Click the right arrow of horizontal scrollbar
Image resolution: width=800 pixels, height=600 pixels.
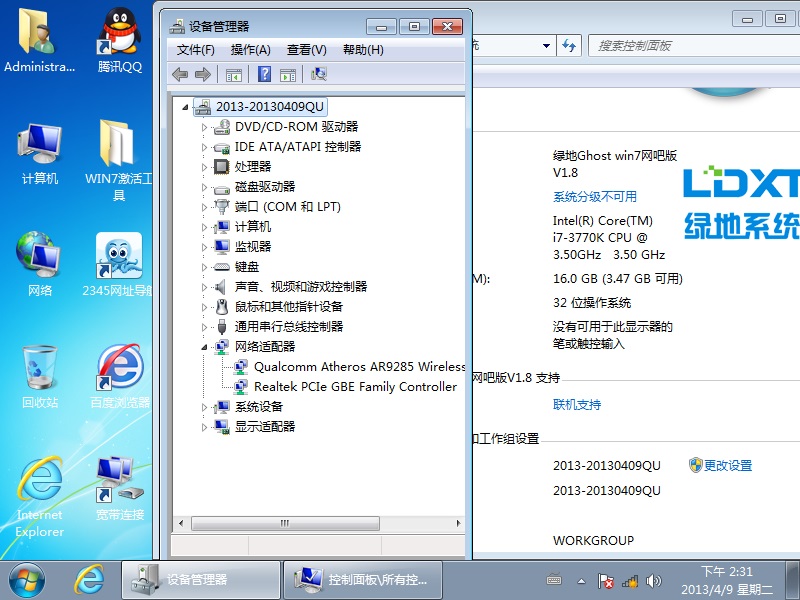pos(458,523)
